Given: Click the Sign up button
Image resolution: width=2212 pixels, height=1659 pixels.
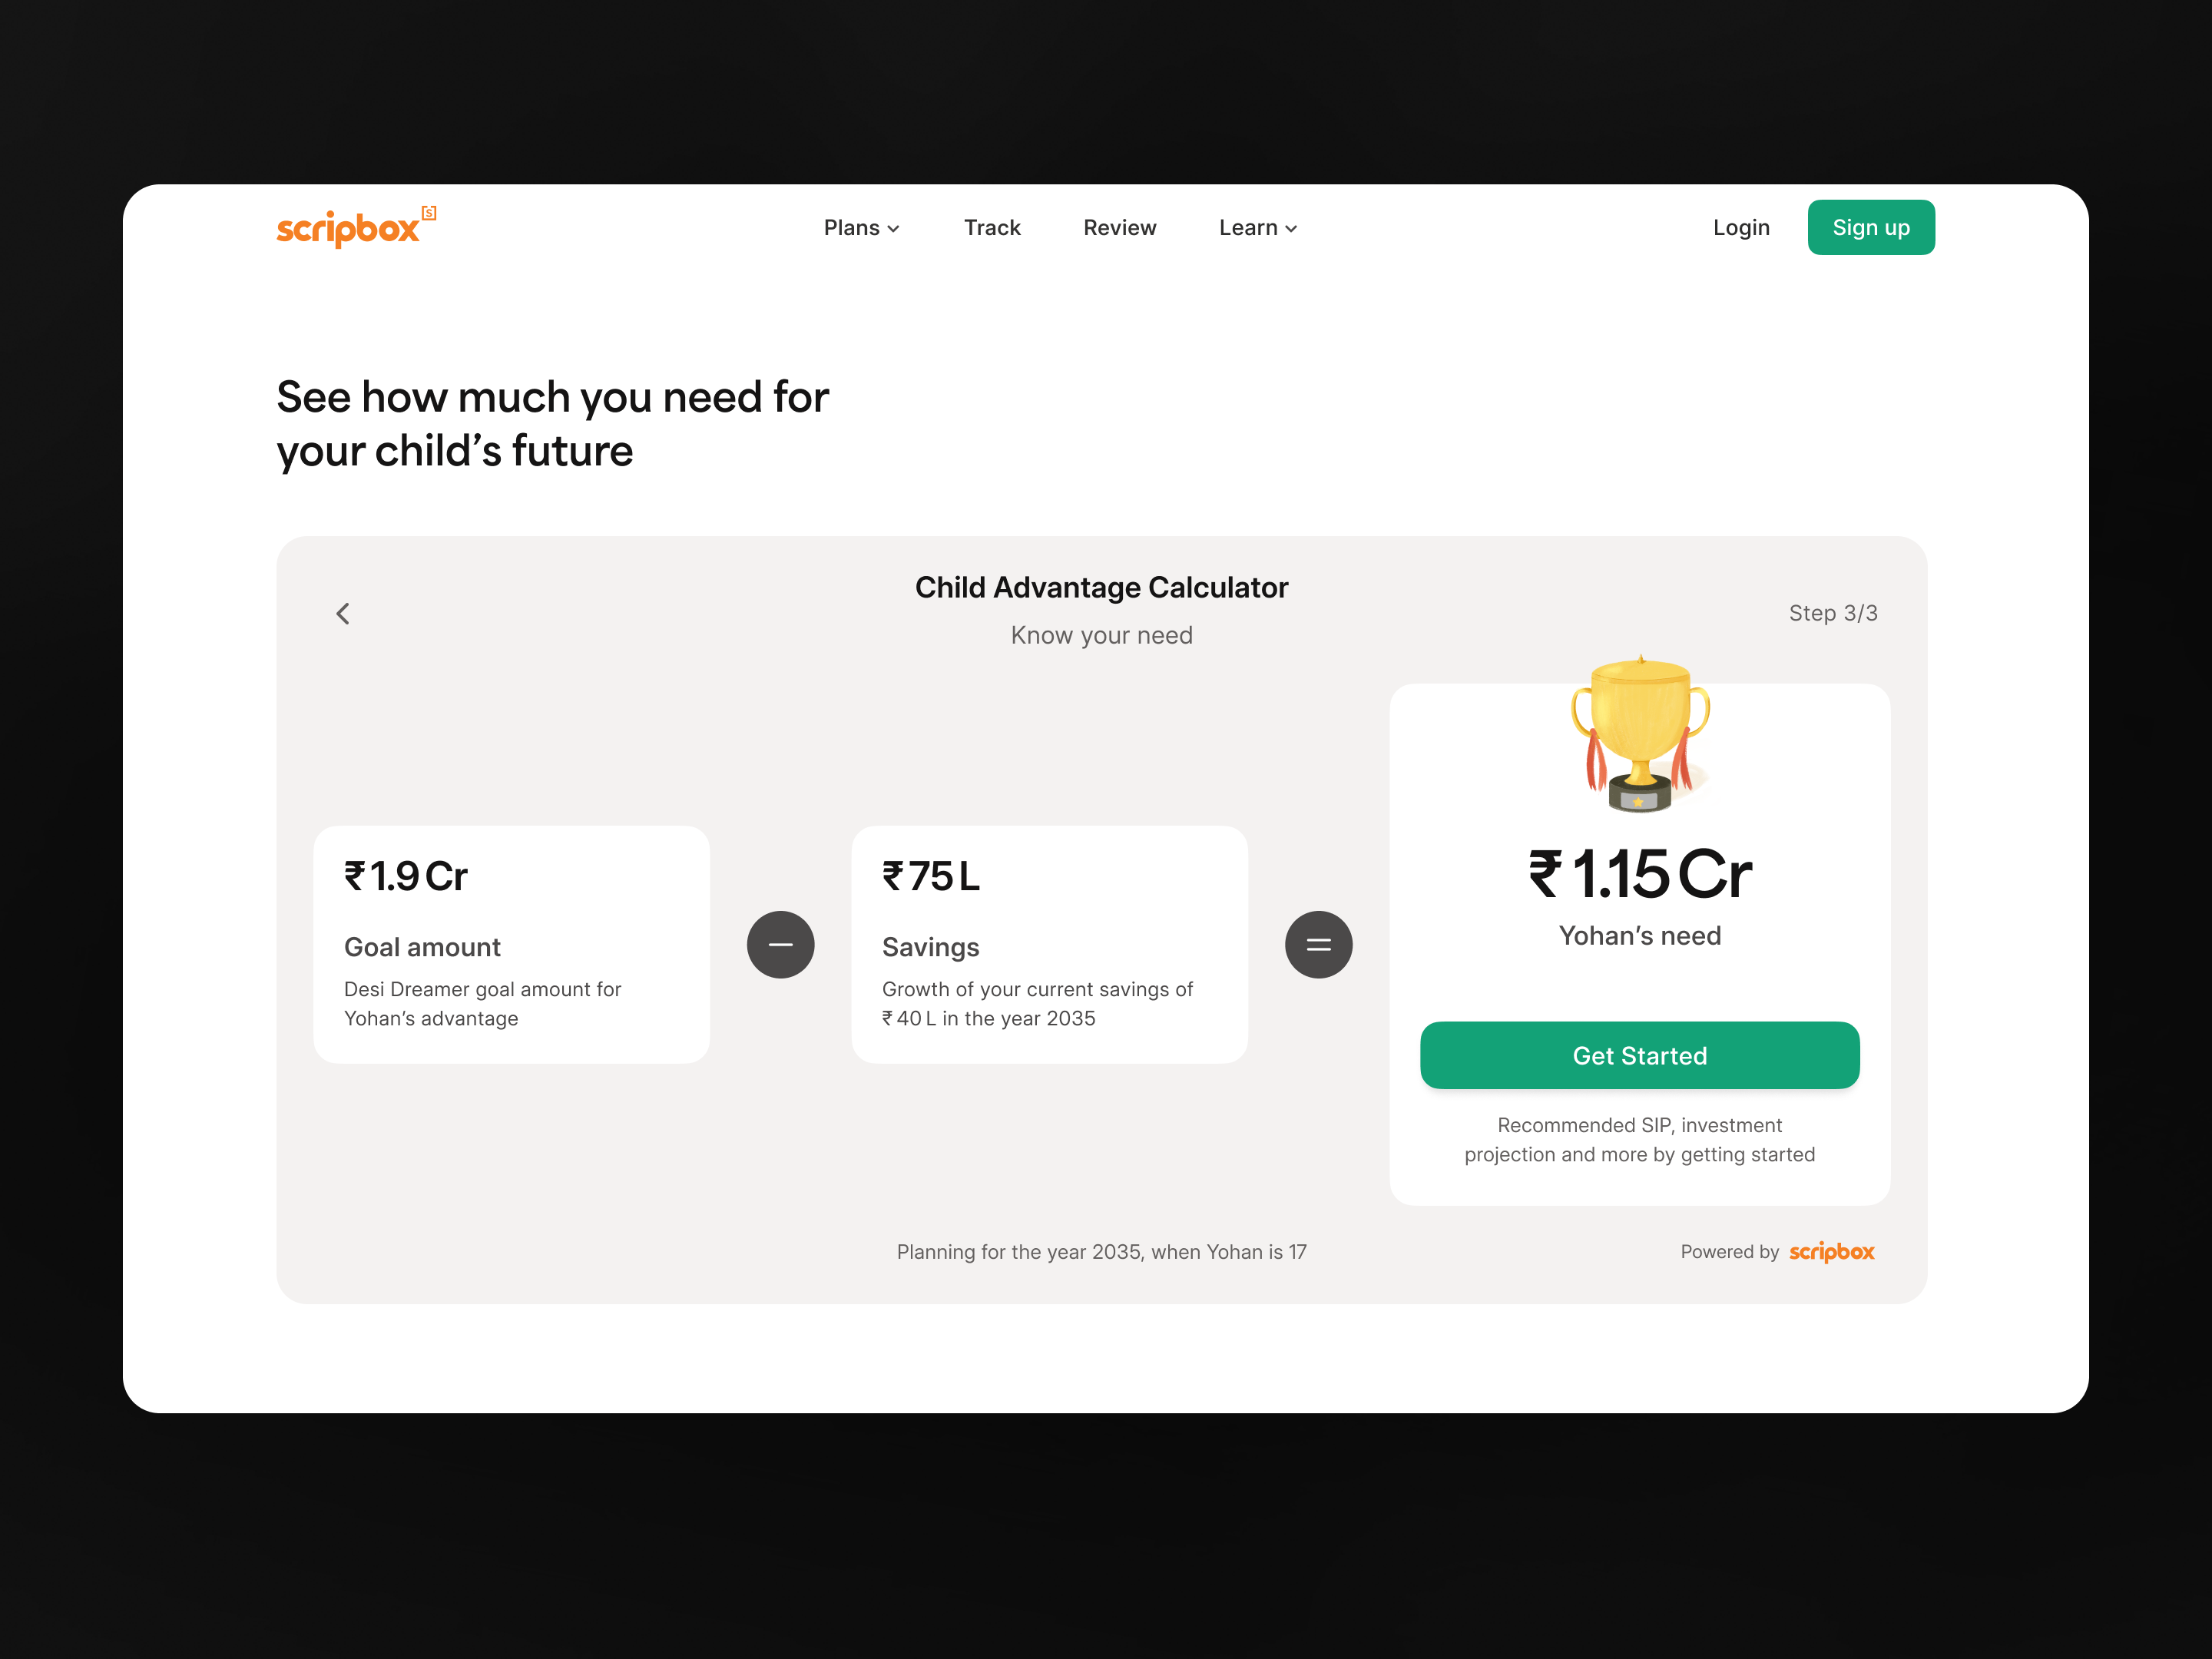Looking at the screenshot, I should tap(1870, 227).
